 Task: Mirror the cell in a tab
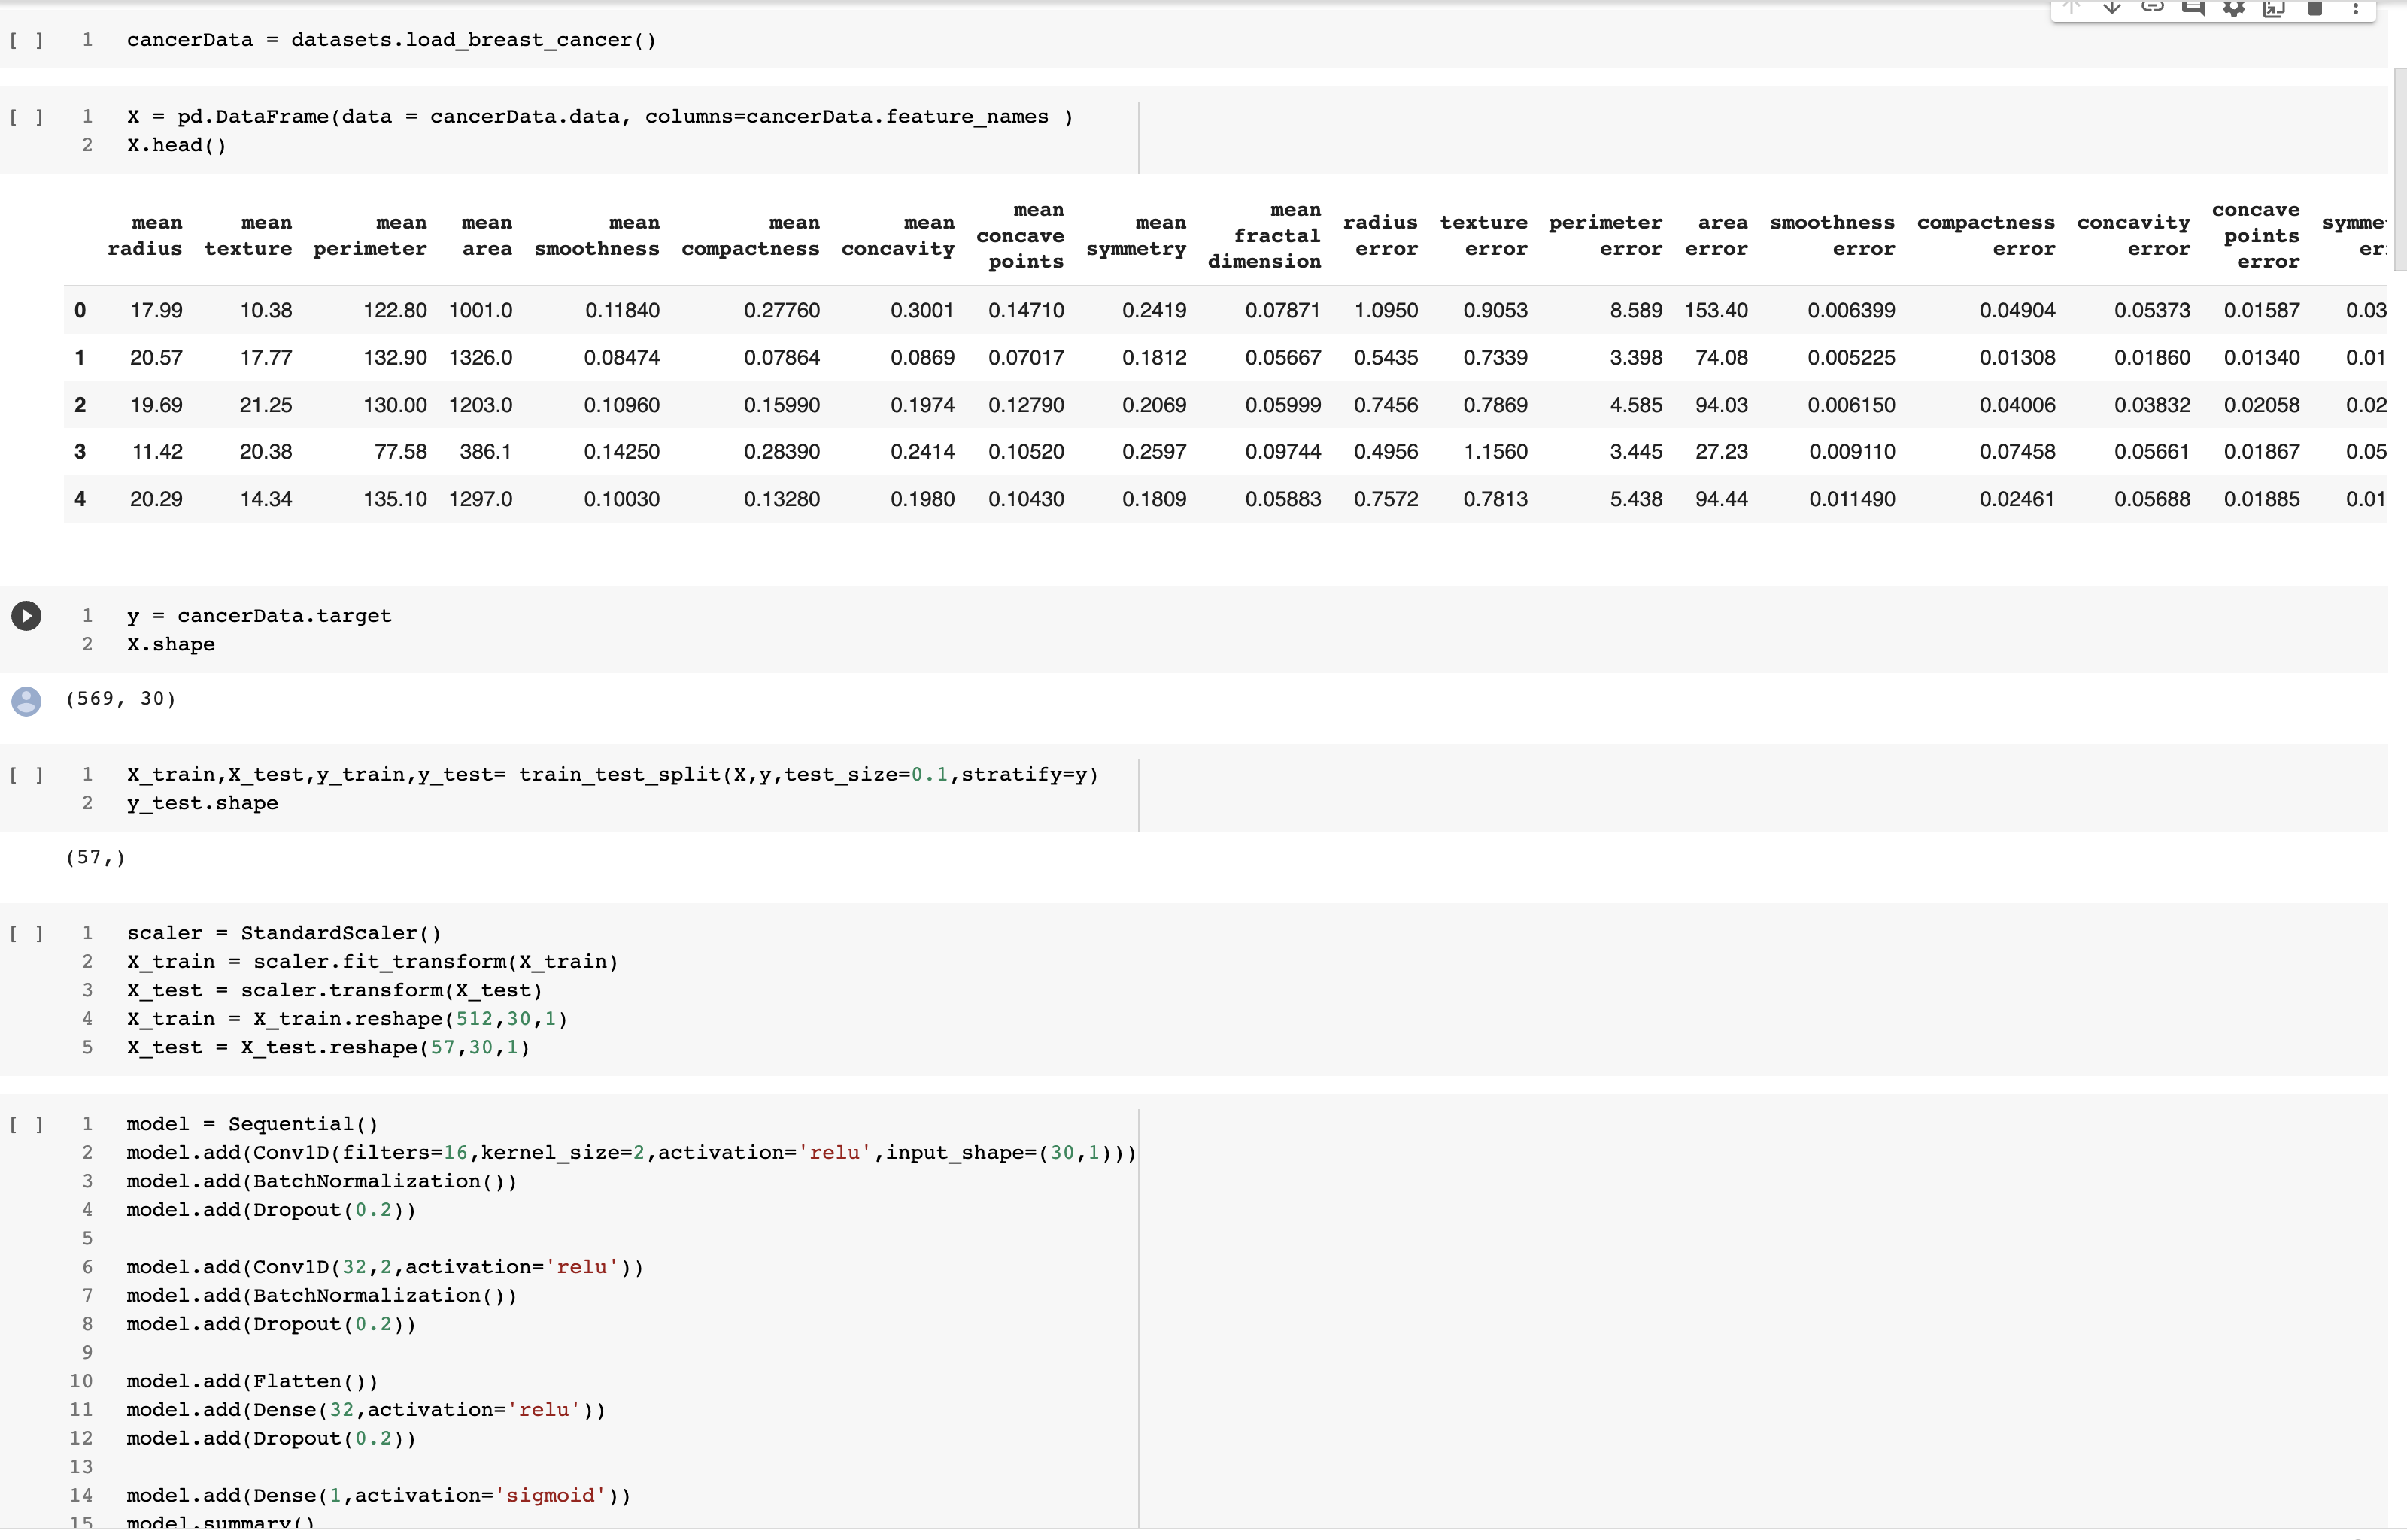[x=2275, y=10]
